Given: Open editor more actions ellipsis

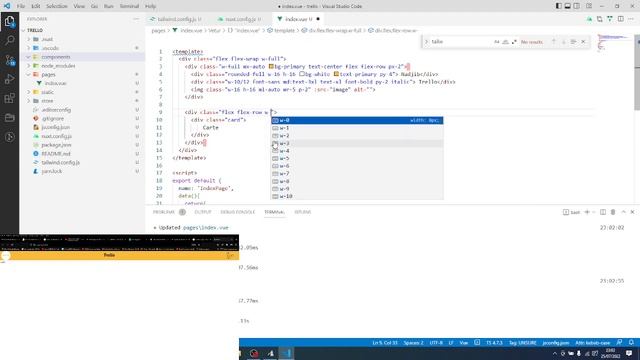Looking at the screenshot, I should 631,19.
